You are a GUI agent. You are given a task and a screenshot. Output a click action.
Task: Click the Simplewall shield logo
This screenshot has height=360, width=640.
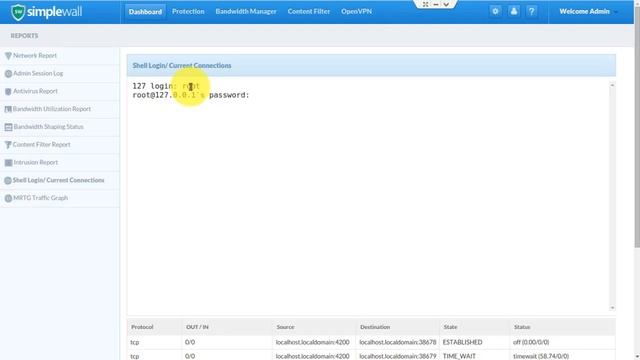18,12
